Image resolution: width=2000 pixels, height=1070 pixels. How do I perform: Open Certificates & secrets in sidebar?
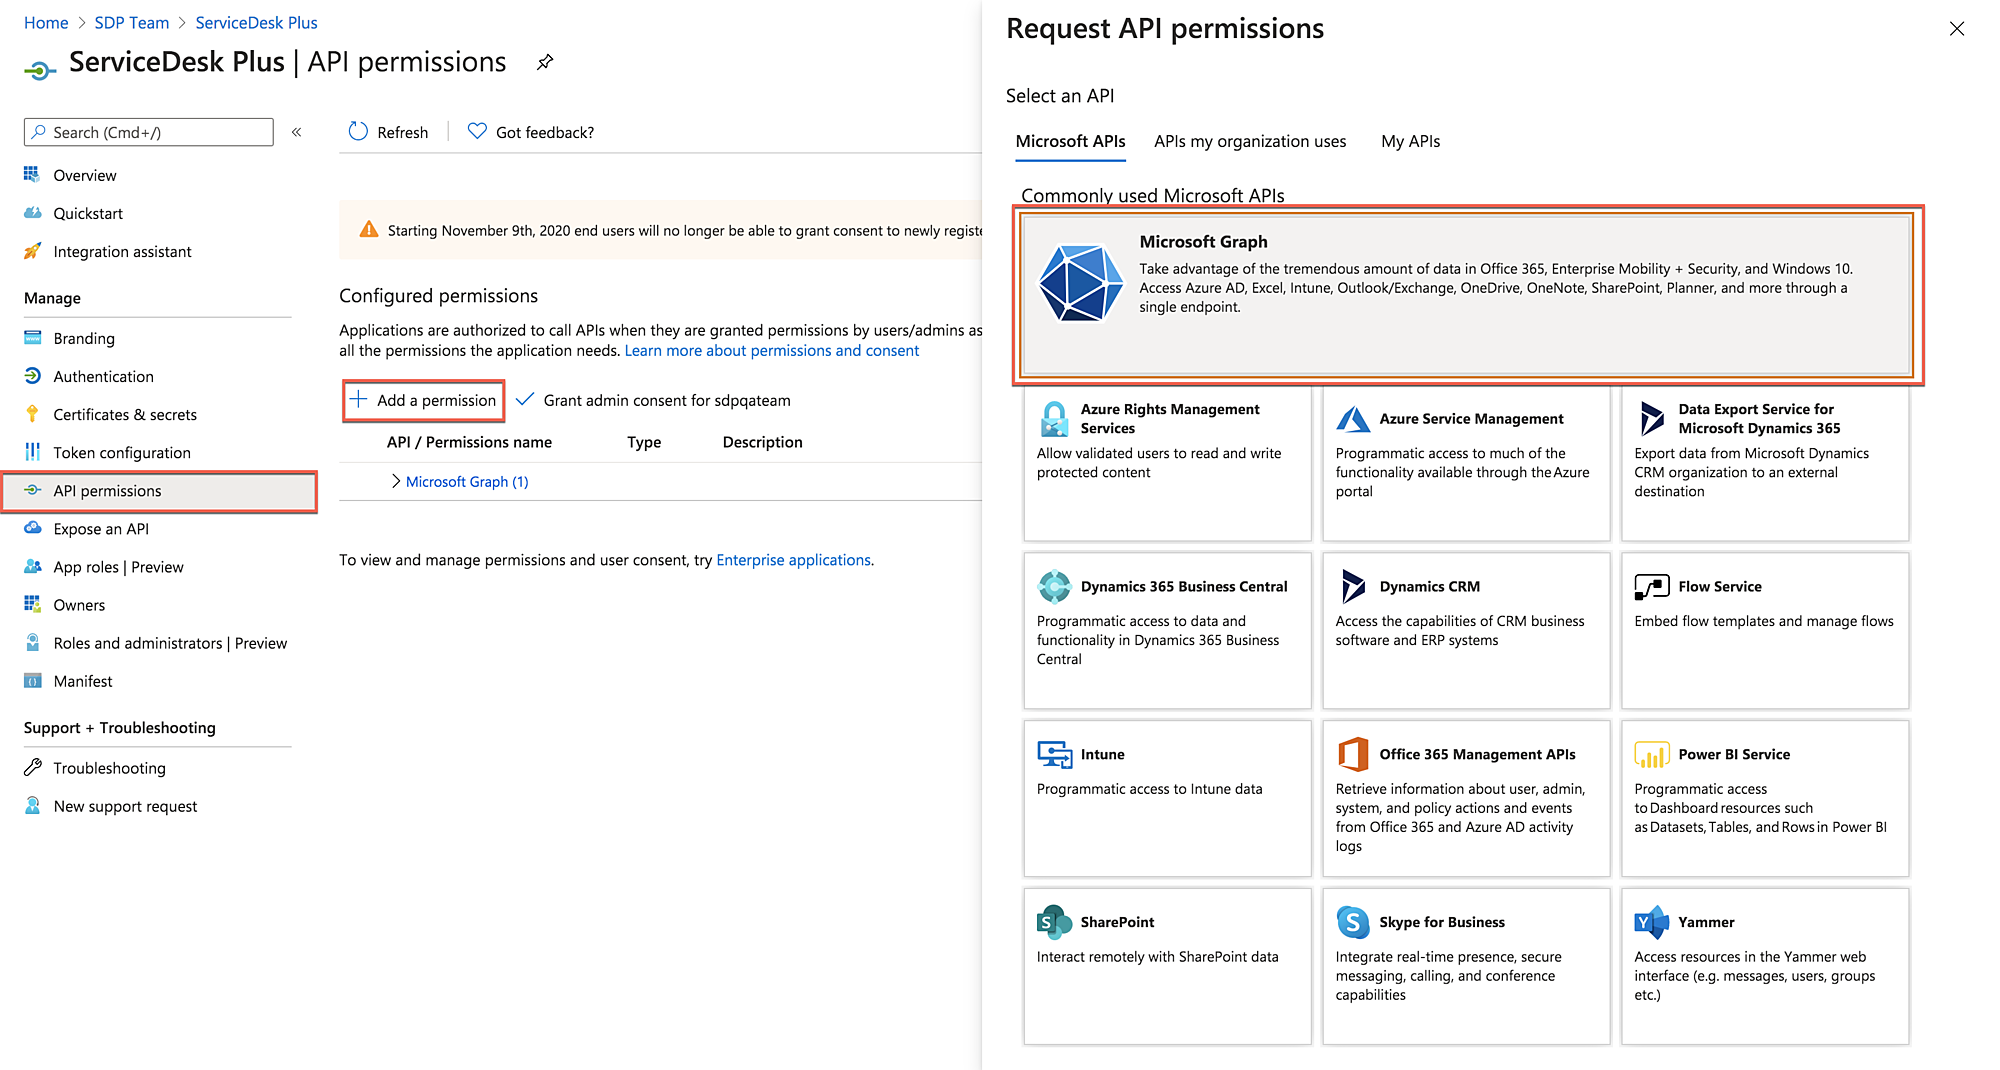point(125,414)
